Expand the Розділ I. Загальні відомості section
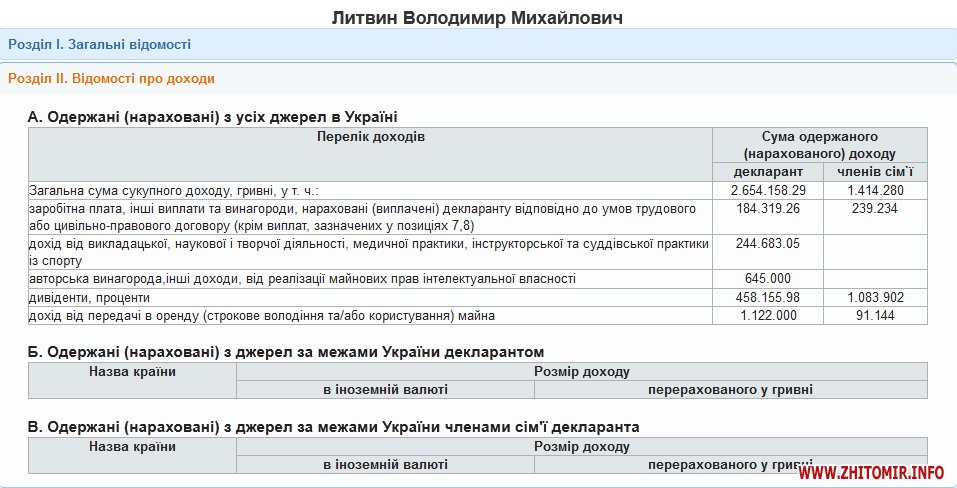 pos(99,44)
